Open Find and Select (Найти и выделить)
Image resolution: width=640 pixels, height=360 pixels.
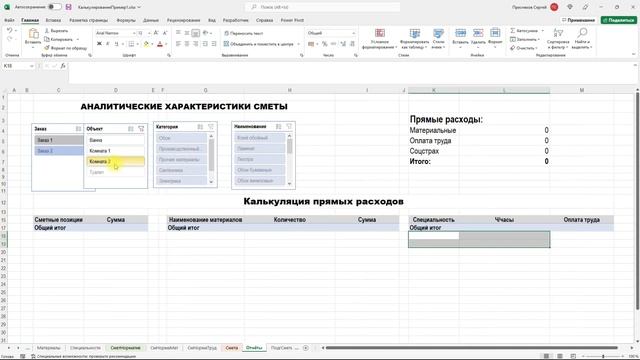582,39
